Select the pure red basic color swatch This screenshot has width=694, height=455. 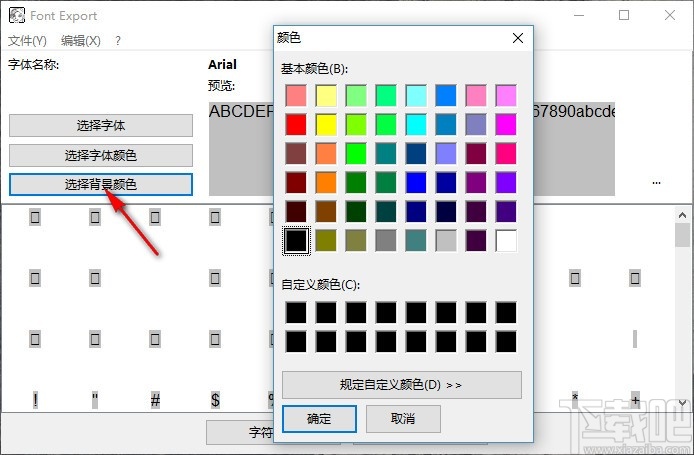tap(296, 124)
